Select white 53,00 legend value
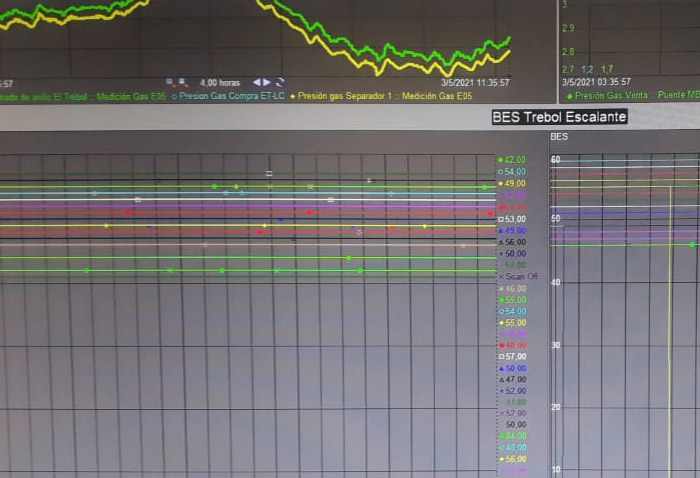 [512, 219]
